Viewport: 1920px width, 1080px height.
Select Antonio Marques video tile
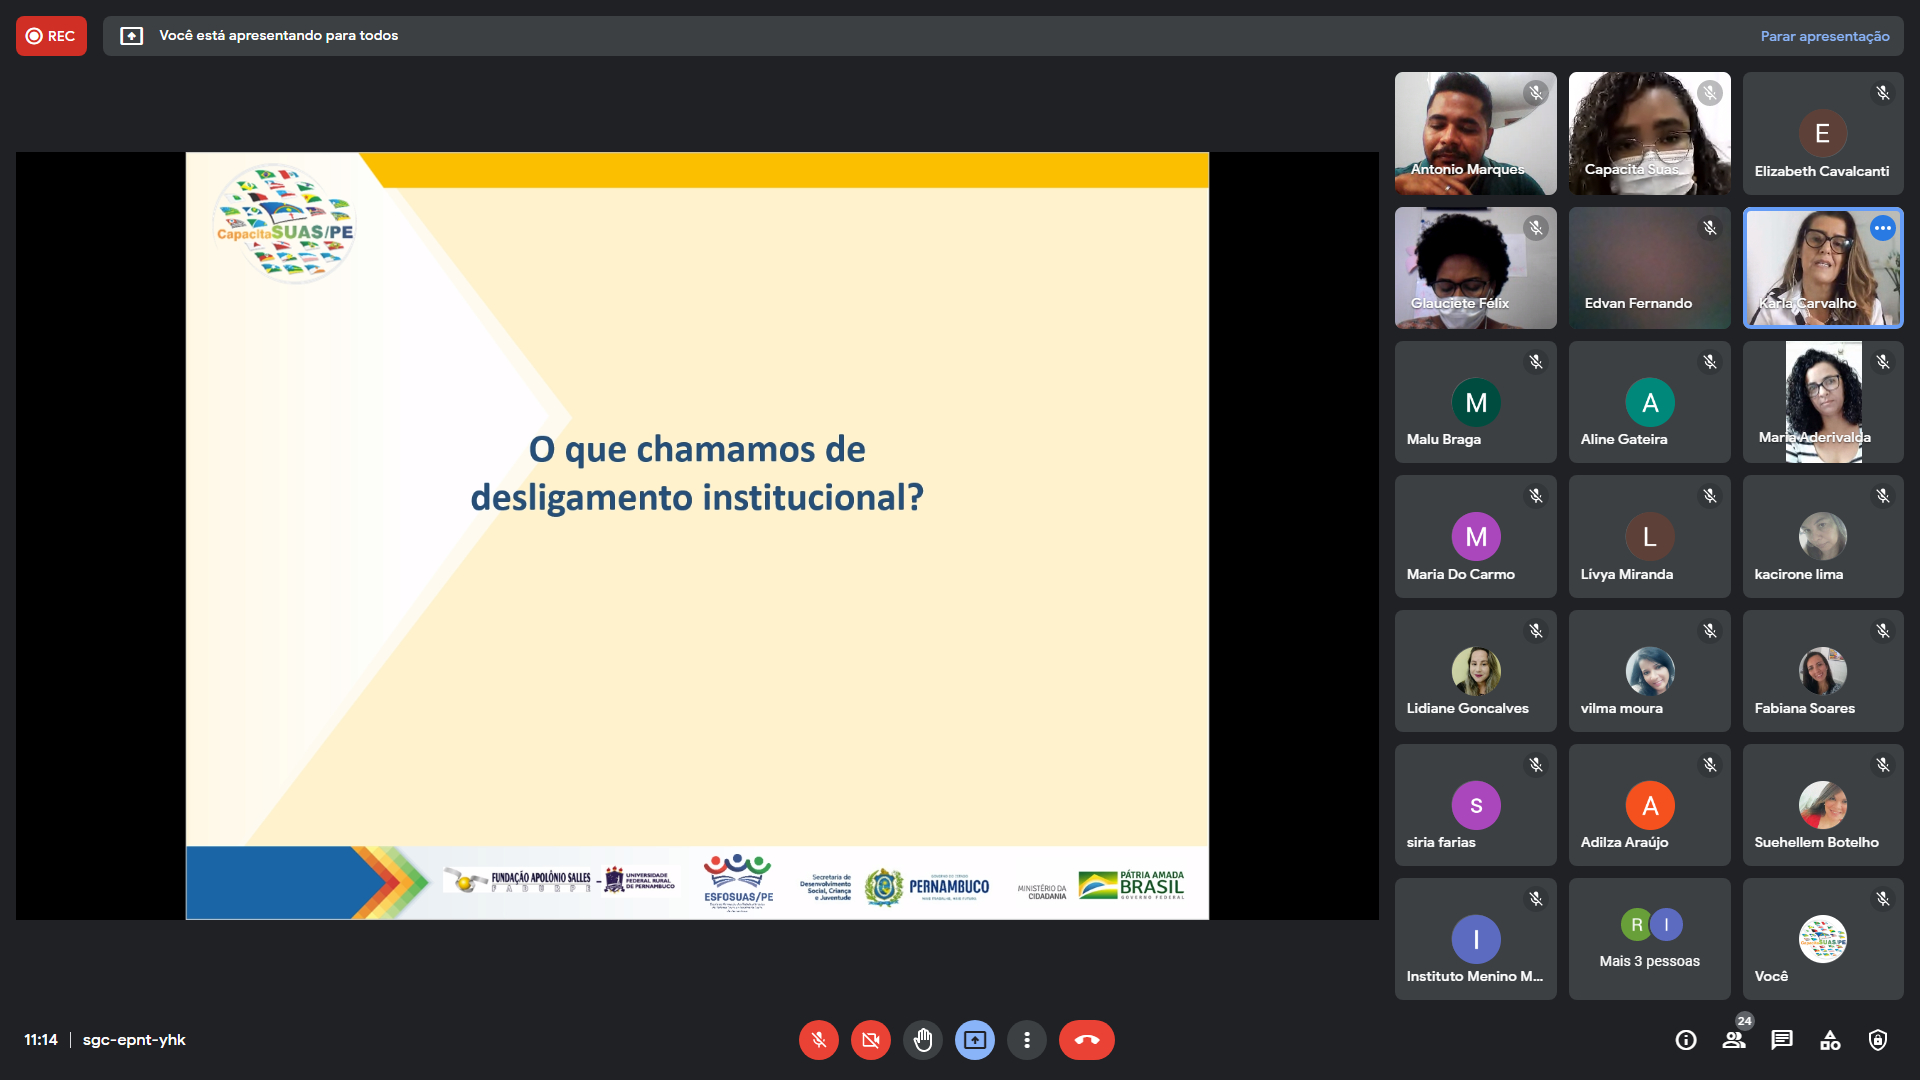[x=1475, y=133]
